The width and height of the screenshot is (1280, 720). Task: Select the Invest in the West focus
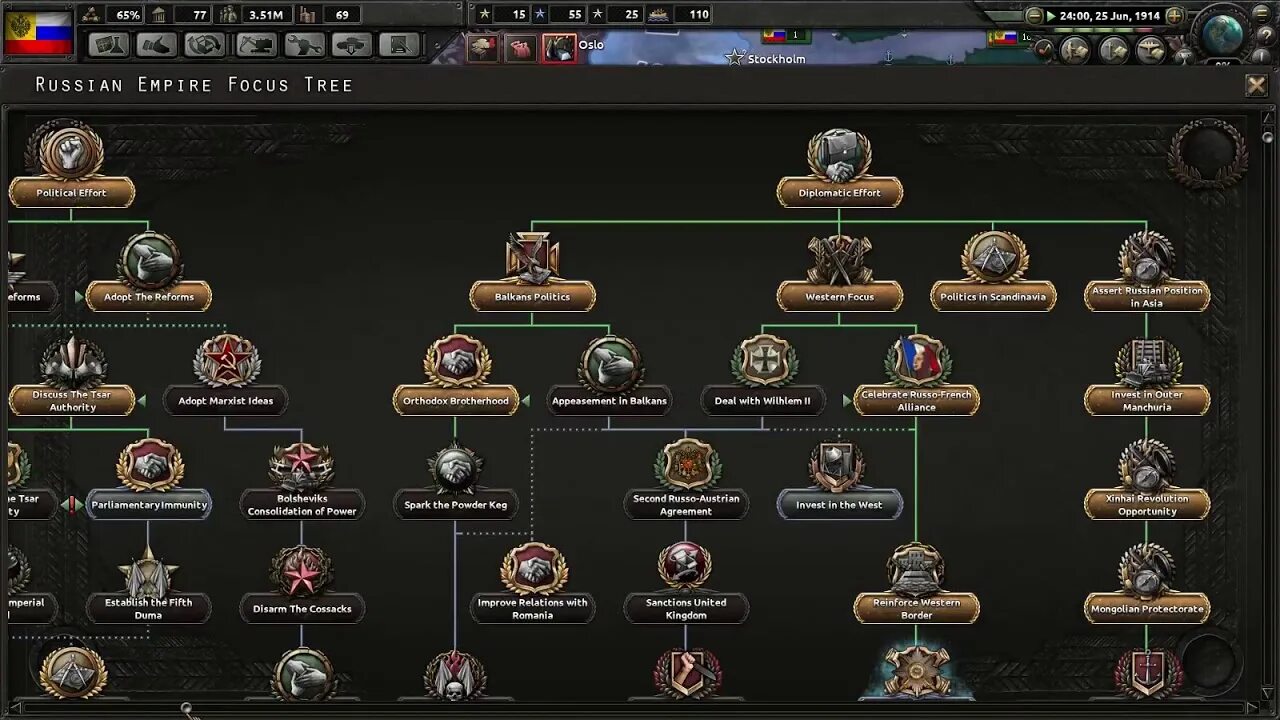tap(840, 480)
